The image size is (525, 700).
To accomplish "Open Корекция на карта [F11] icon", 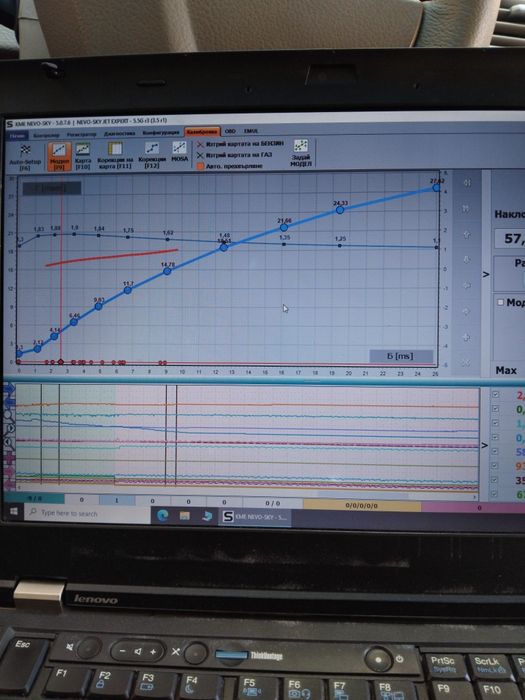I will click(115, 155).
